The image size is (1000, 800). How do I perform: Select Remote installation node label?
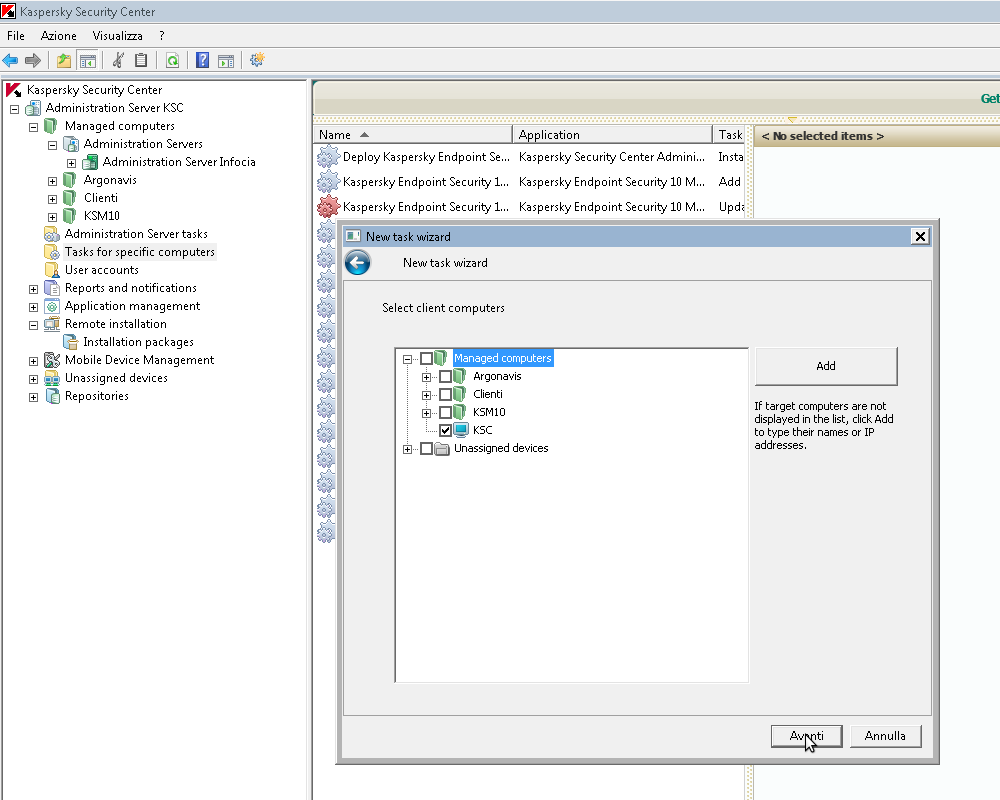tap(115, 324)
